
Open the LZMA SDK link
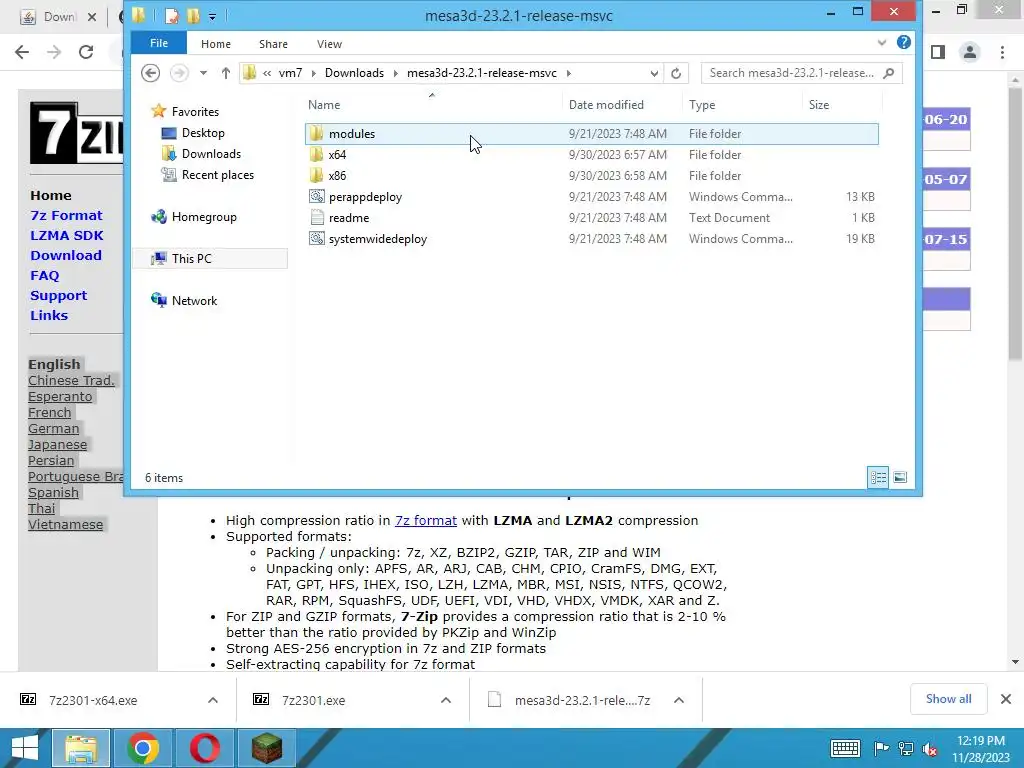(x=67, y=236)
